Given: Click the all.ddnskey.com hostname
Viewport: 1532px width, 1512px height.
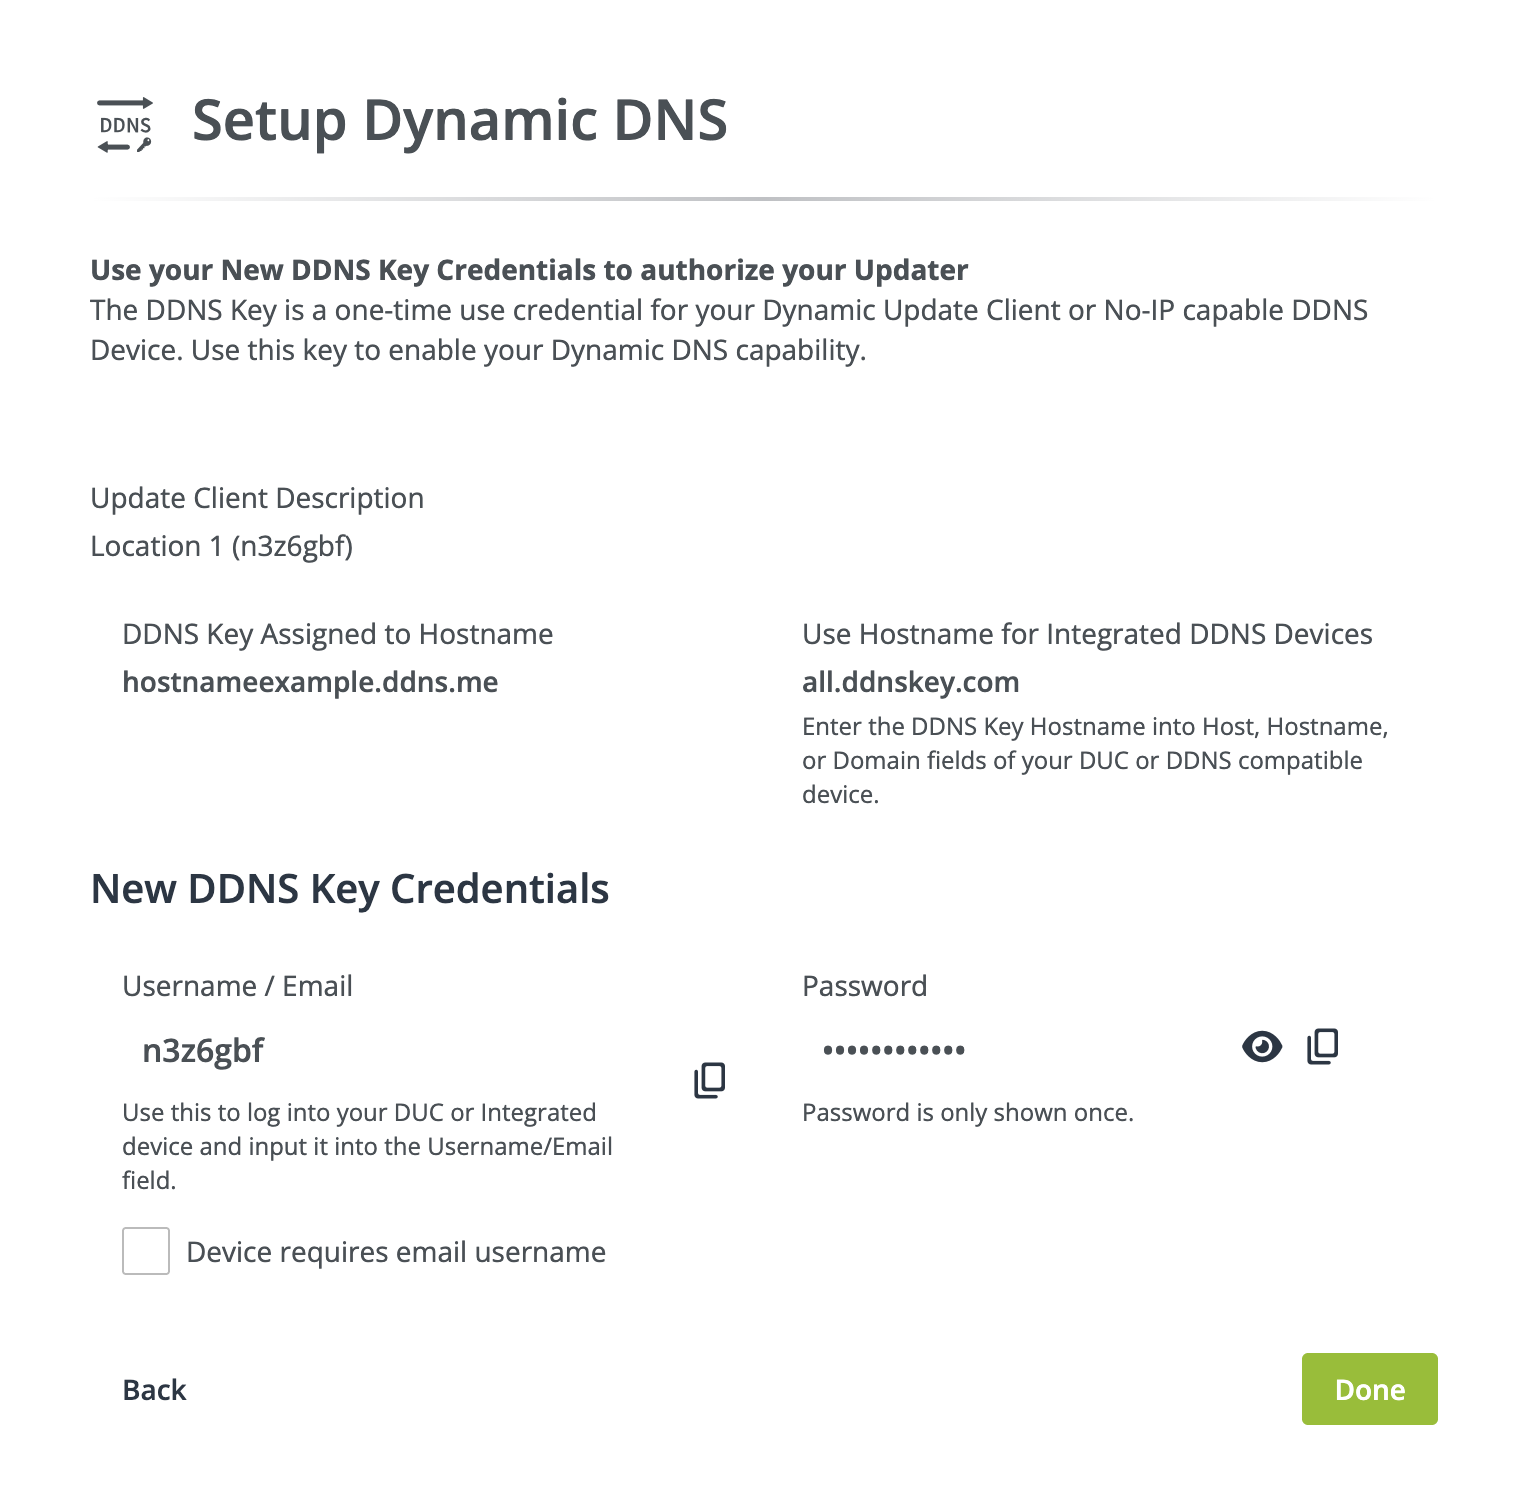Looking at the screenshot, I should (910, 681).
